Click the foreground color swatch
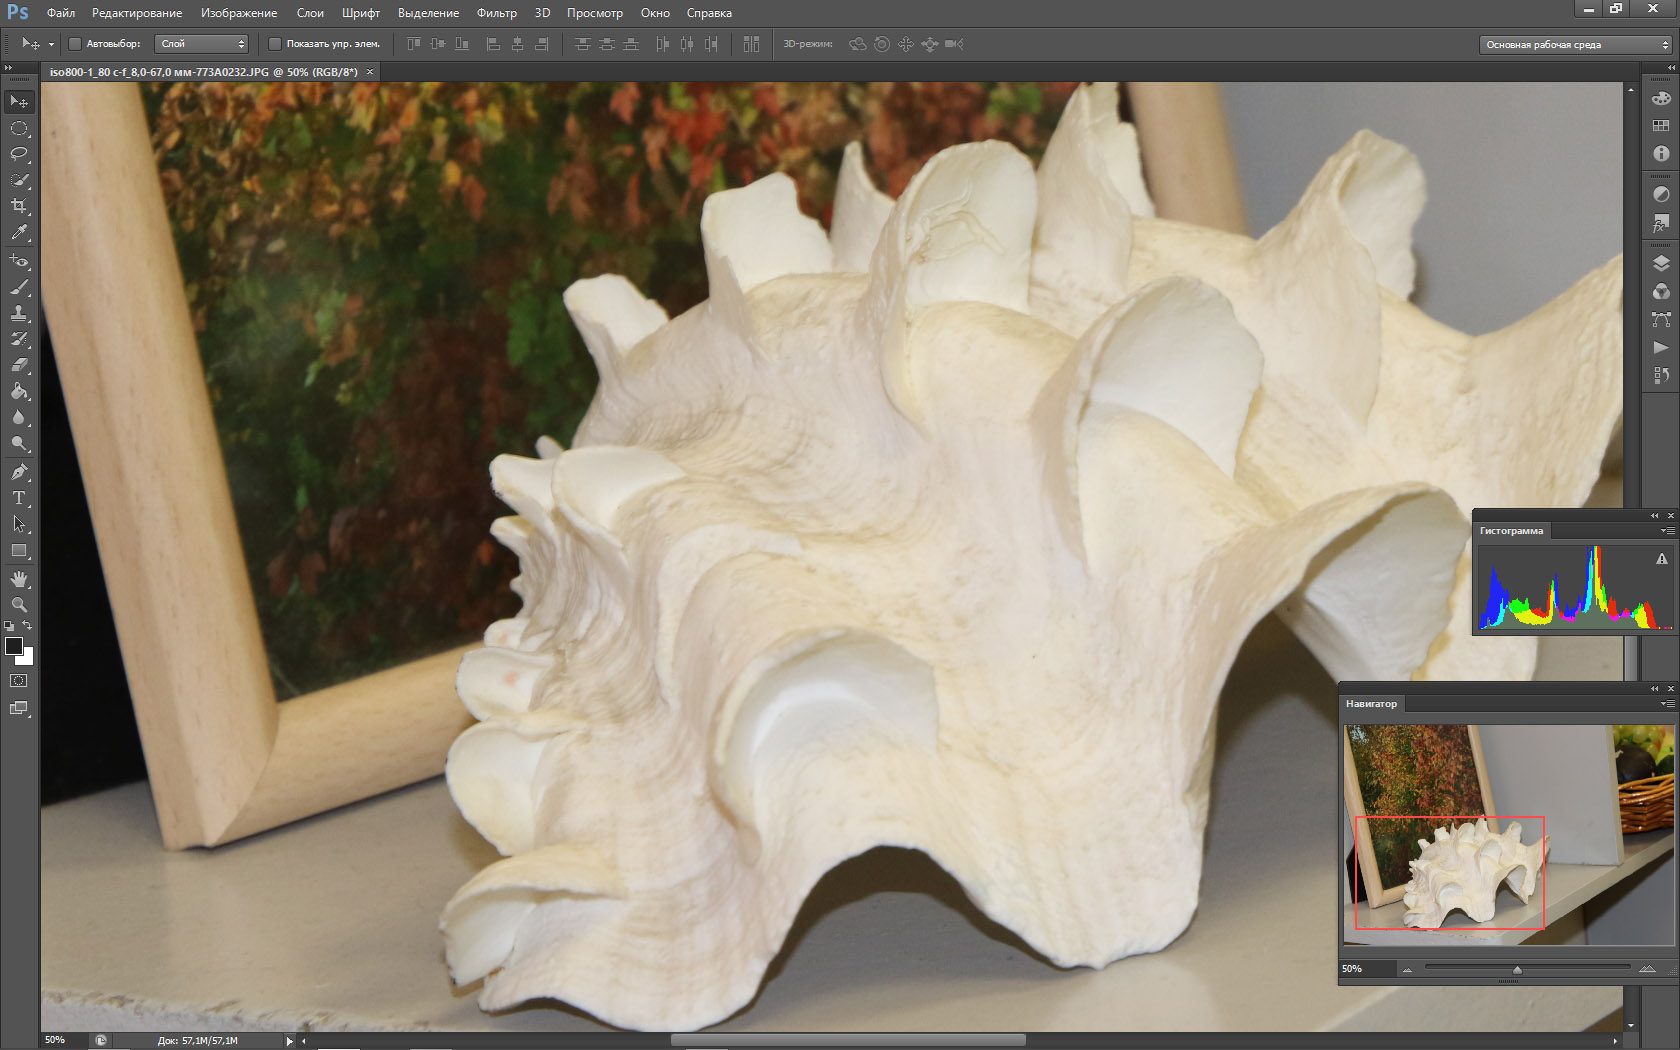This screenshot has height=1050, width=1680. pyautogui.click(x=14, y=646)
